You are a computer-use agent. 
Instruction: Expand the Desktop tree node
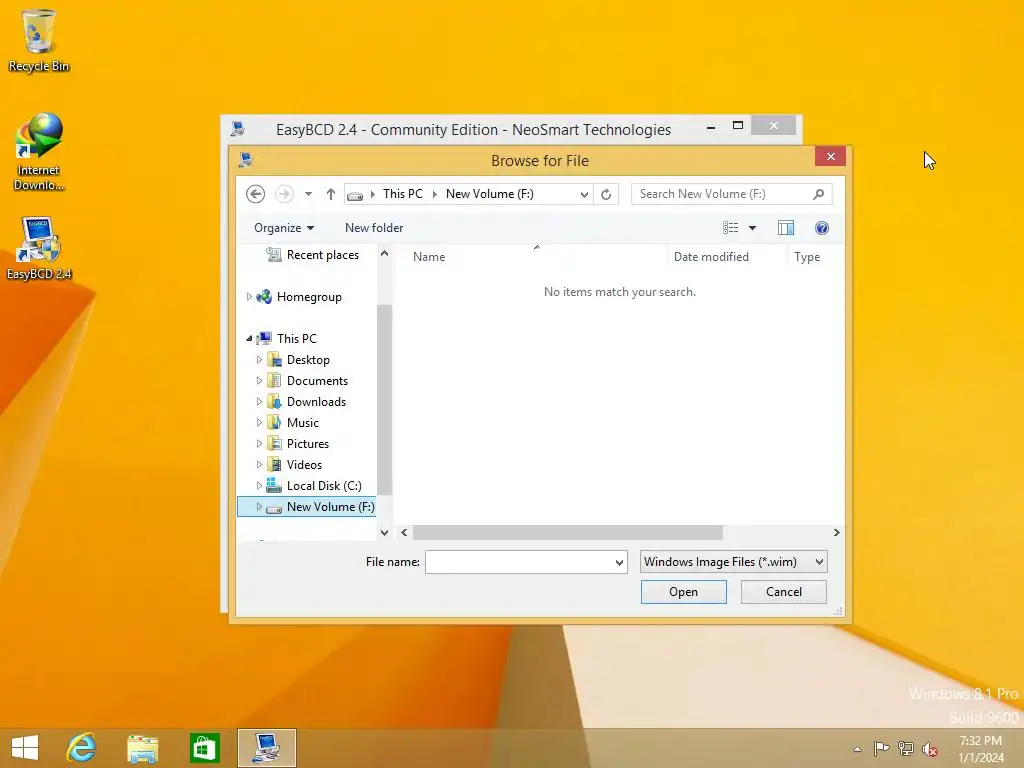pos(259,359)
